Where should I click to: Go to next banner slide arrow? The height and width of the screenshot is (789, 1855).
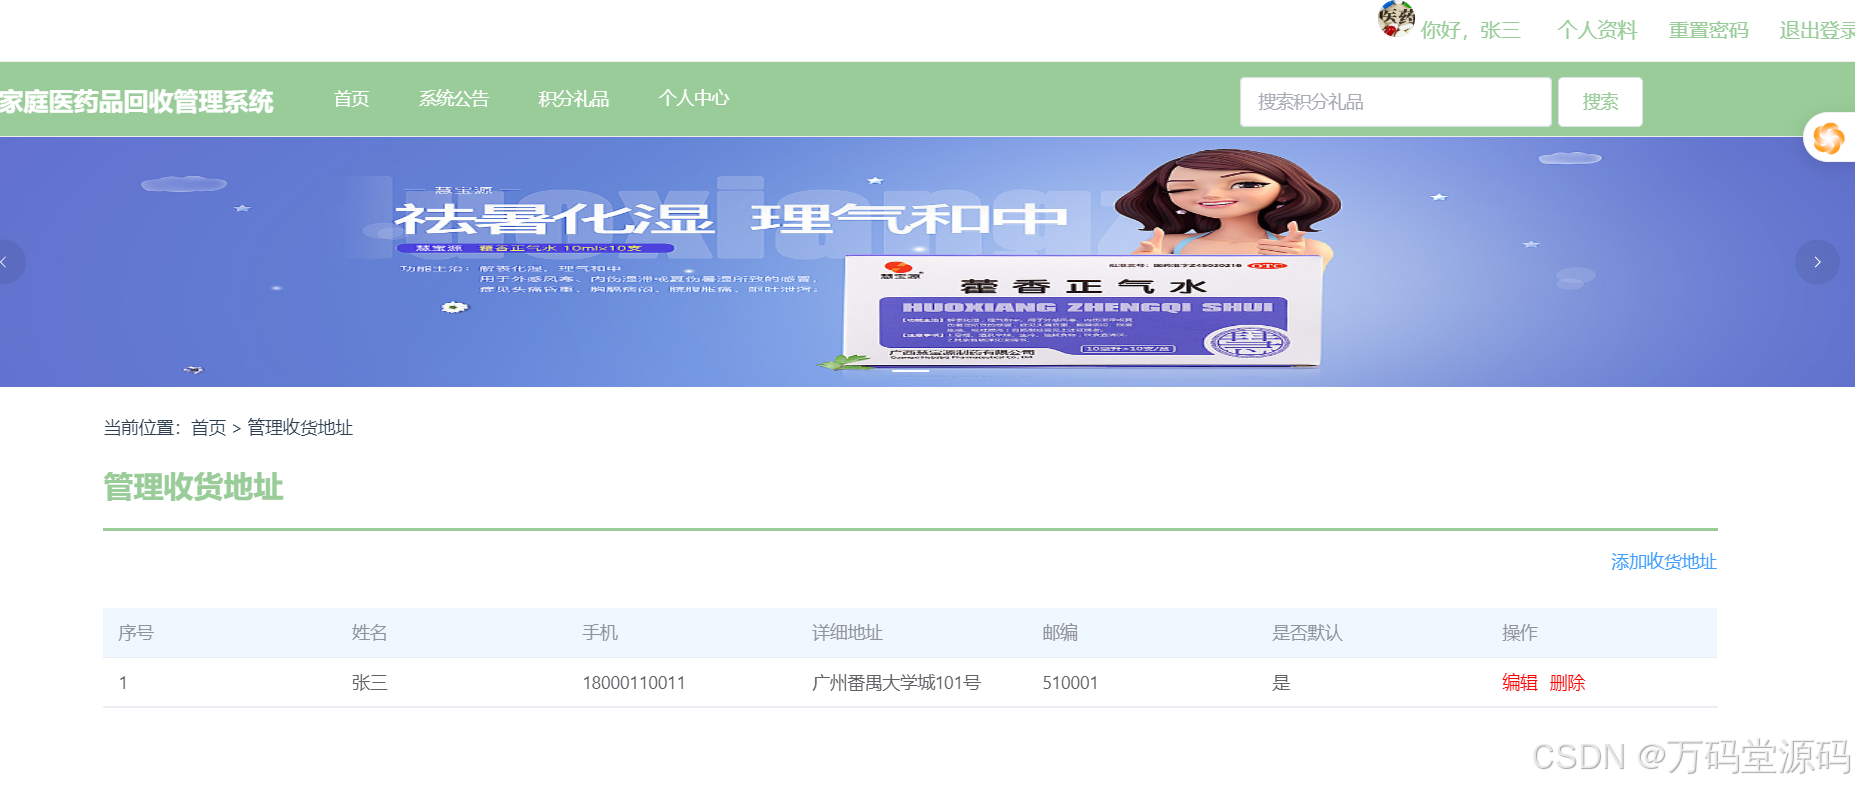point(1817,262)
